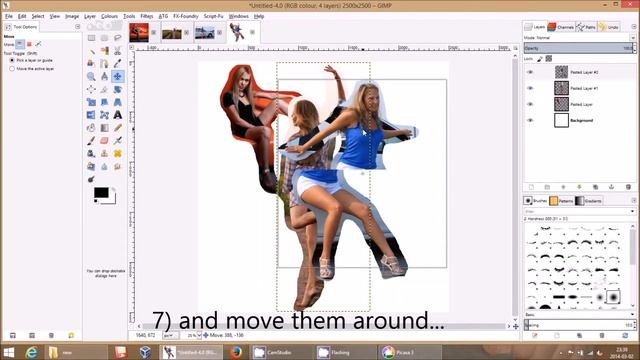This screenshot has width=640, height=360.
Task: Hide the Pasted Layer #2 eye icon
Action: [530, 72]
